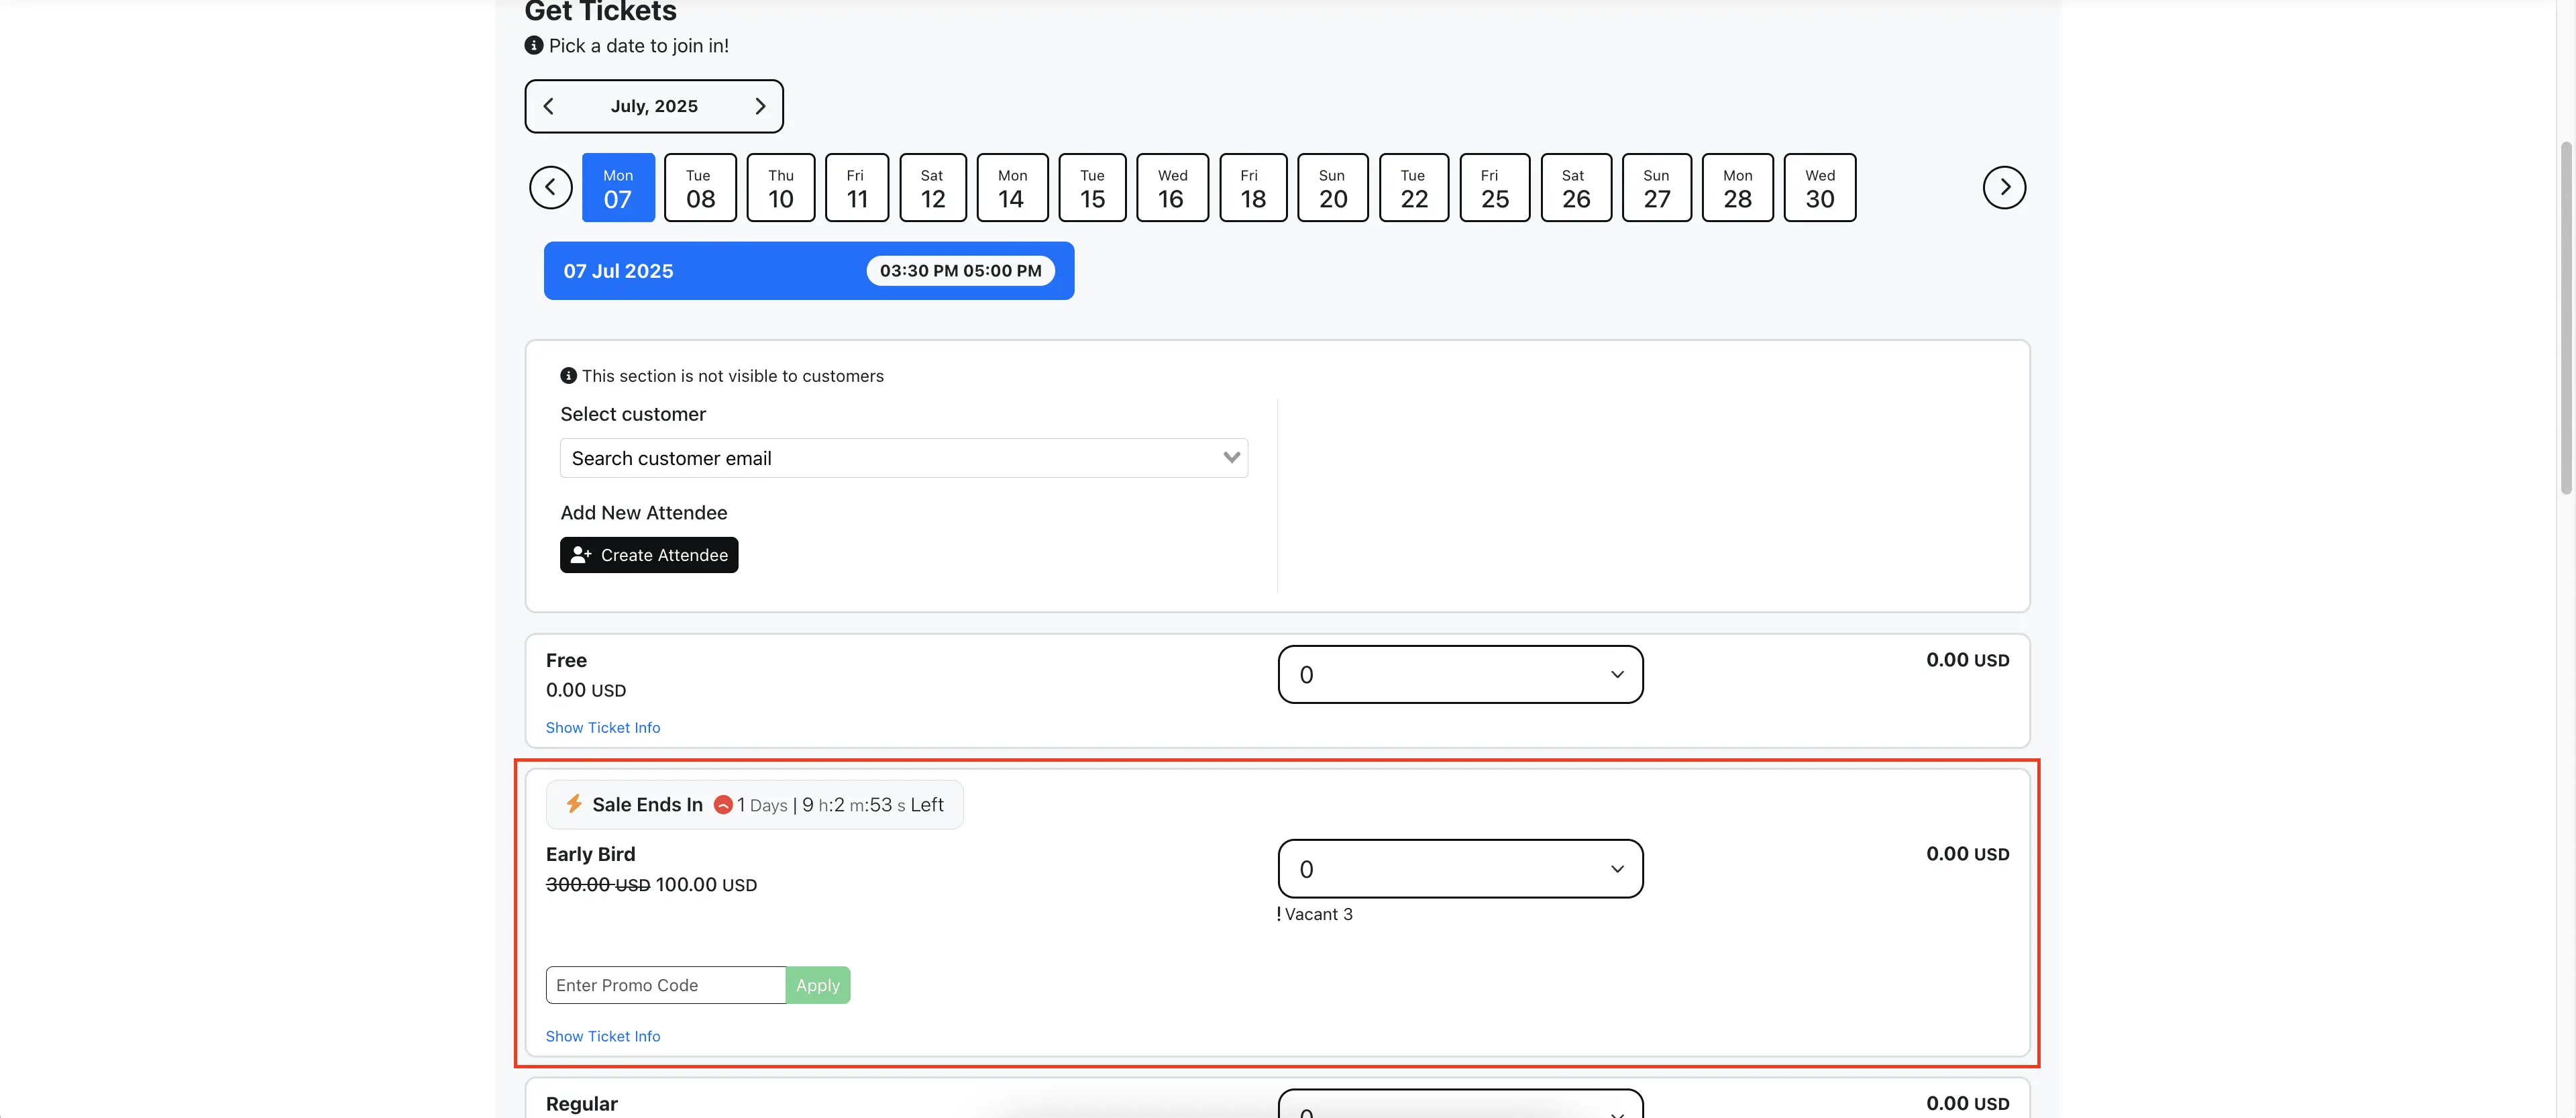This screenshot has height=1118, width=2576.
Task: Select the 03:30 PM 05:00 PM time slot
Action: (x=959, y=271)
